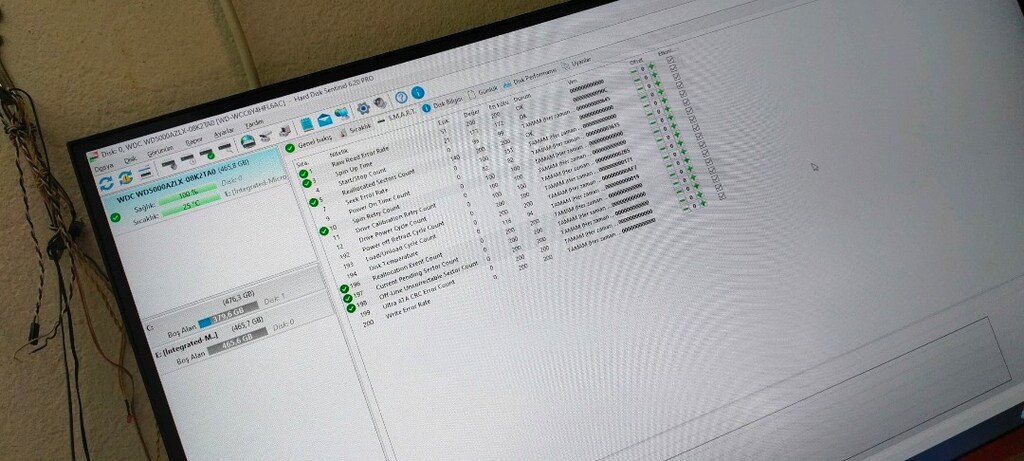Switch to the Günlük tab

pyautogui.click(x=481, y=93)
